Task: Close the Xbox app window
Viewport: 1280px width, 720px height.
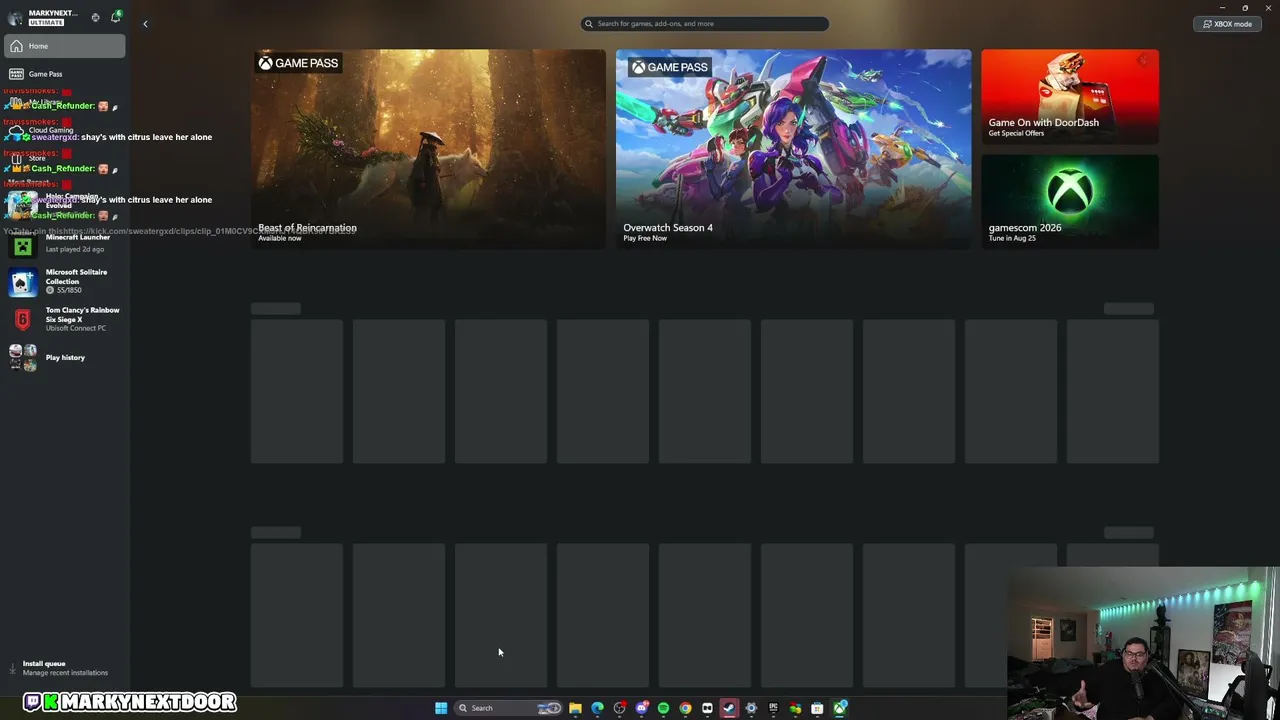Action: tap(1268, 8)
